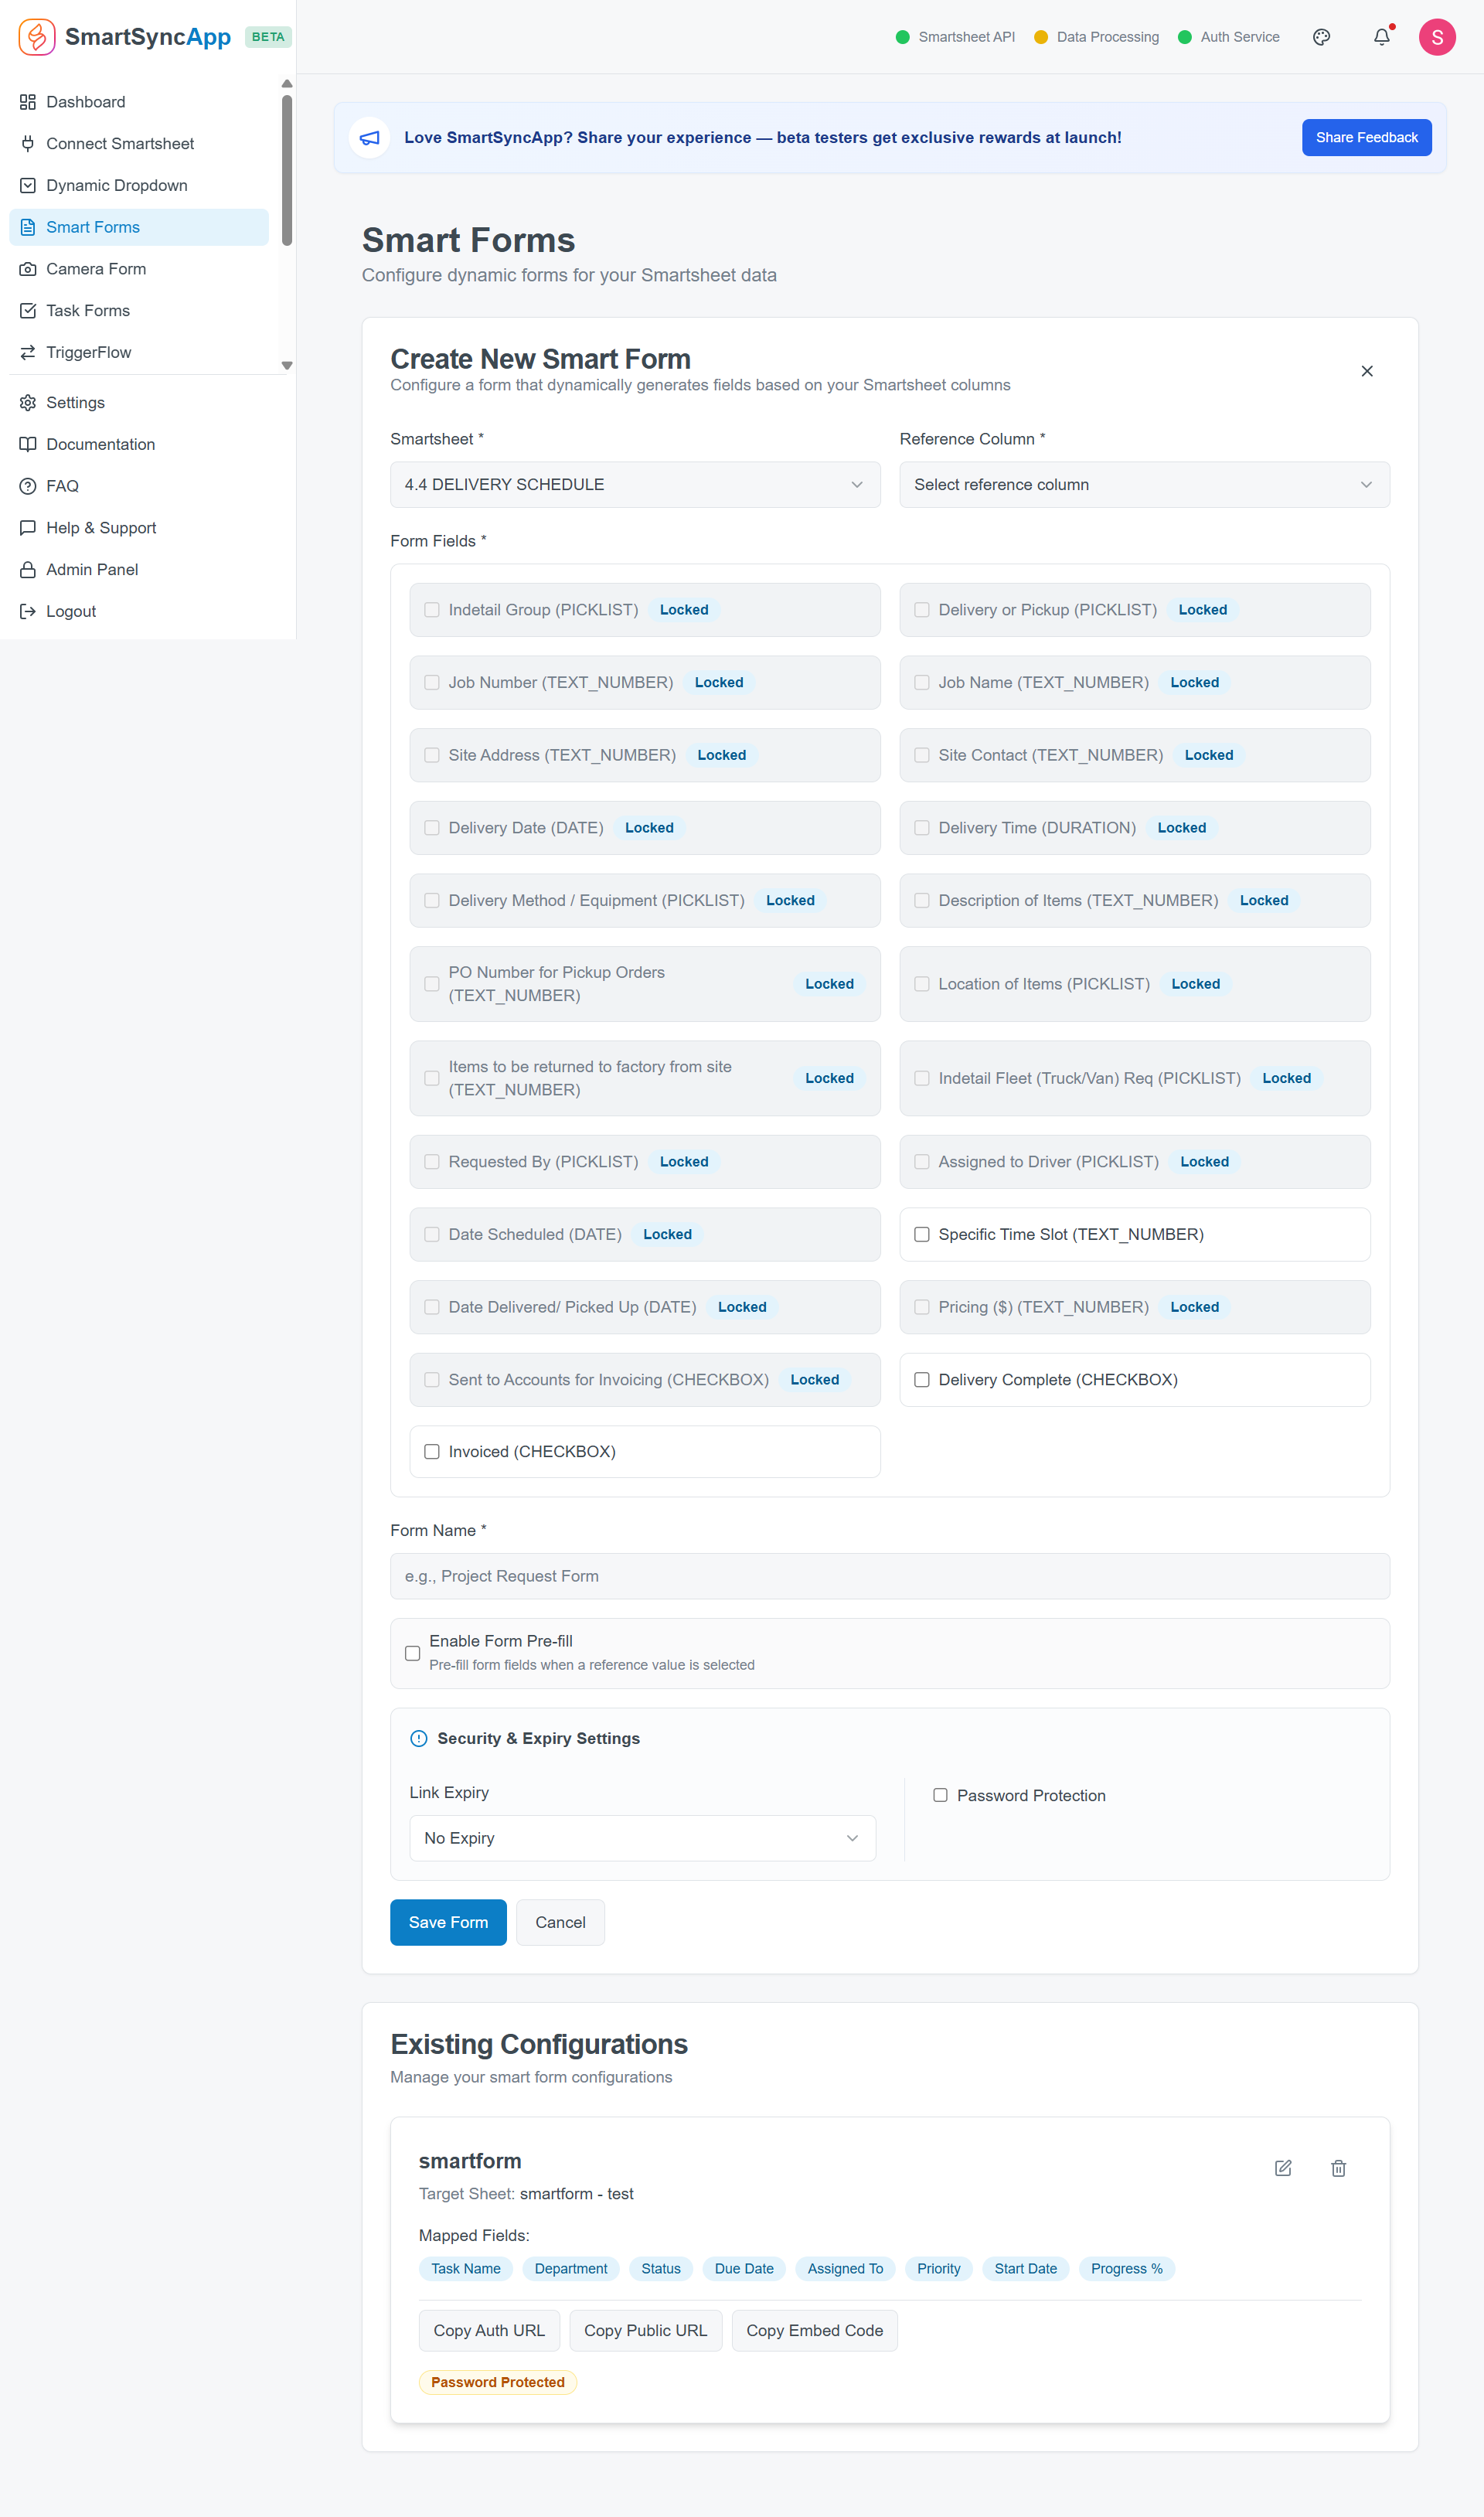Go to Smart Forms page
Viewport: 1484px width, 2517px height.
[x=139, y=227]
